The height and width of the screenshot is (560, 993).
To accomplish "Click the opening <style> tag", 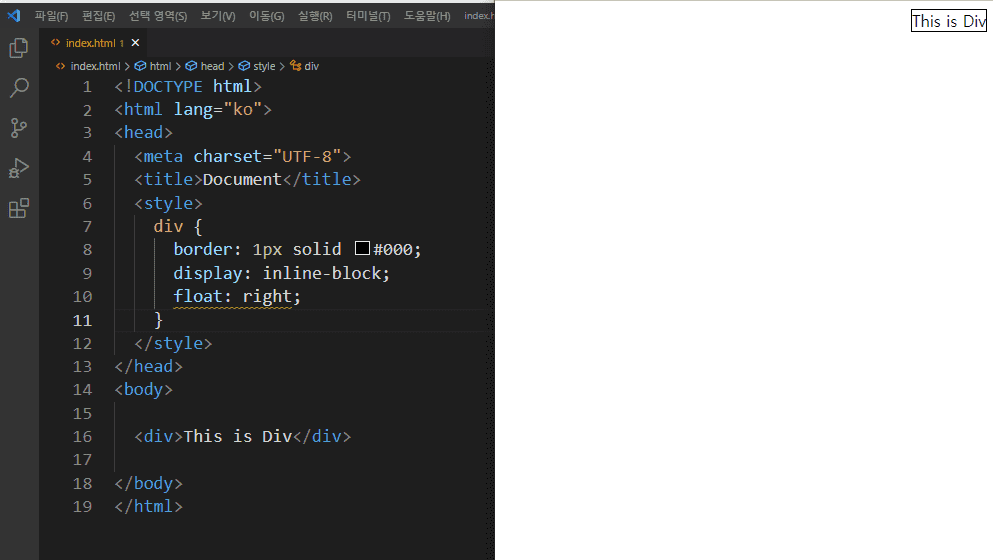I will 168,203.
